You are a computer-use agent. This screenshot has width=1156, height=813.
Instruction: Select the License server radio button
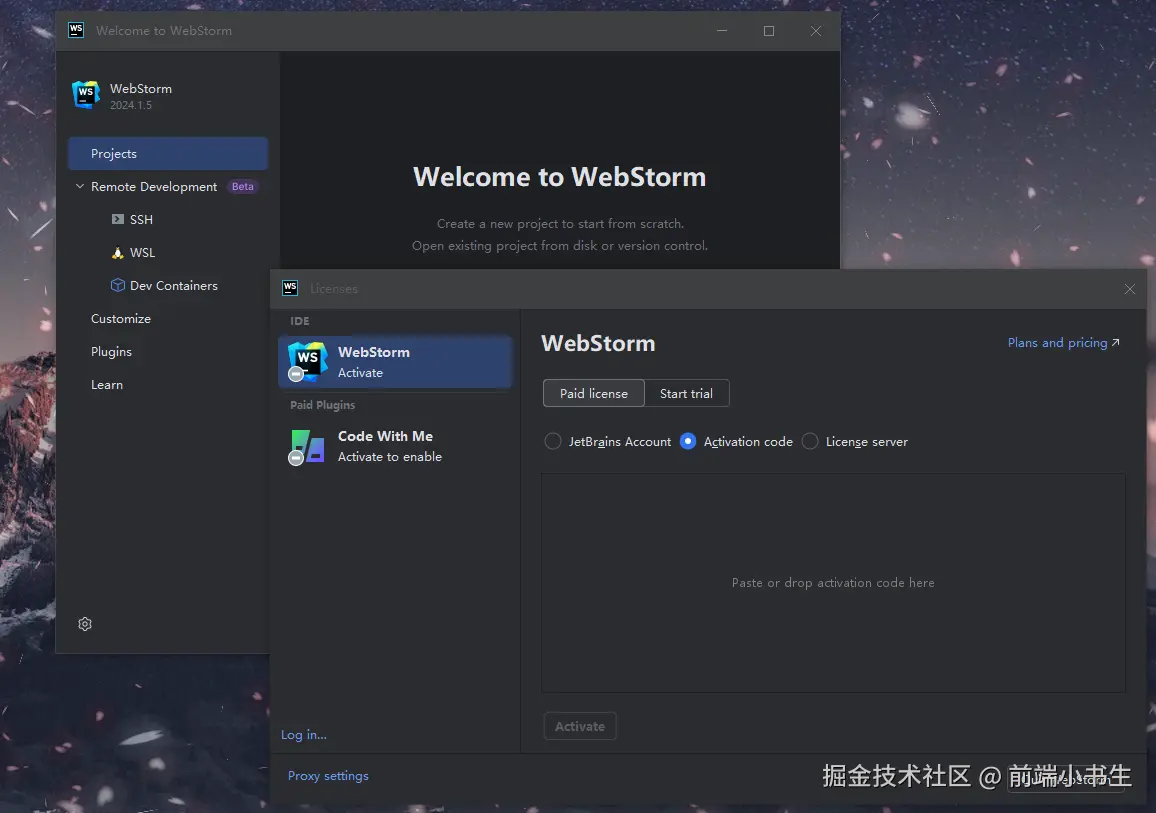(x=809, y=442)
